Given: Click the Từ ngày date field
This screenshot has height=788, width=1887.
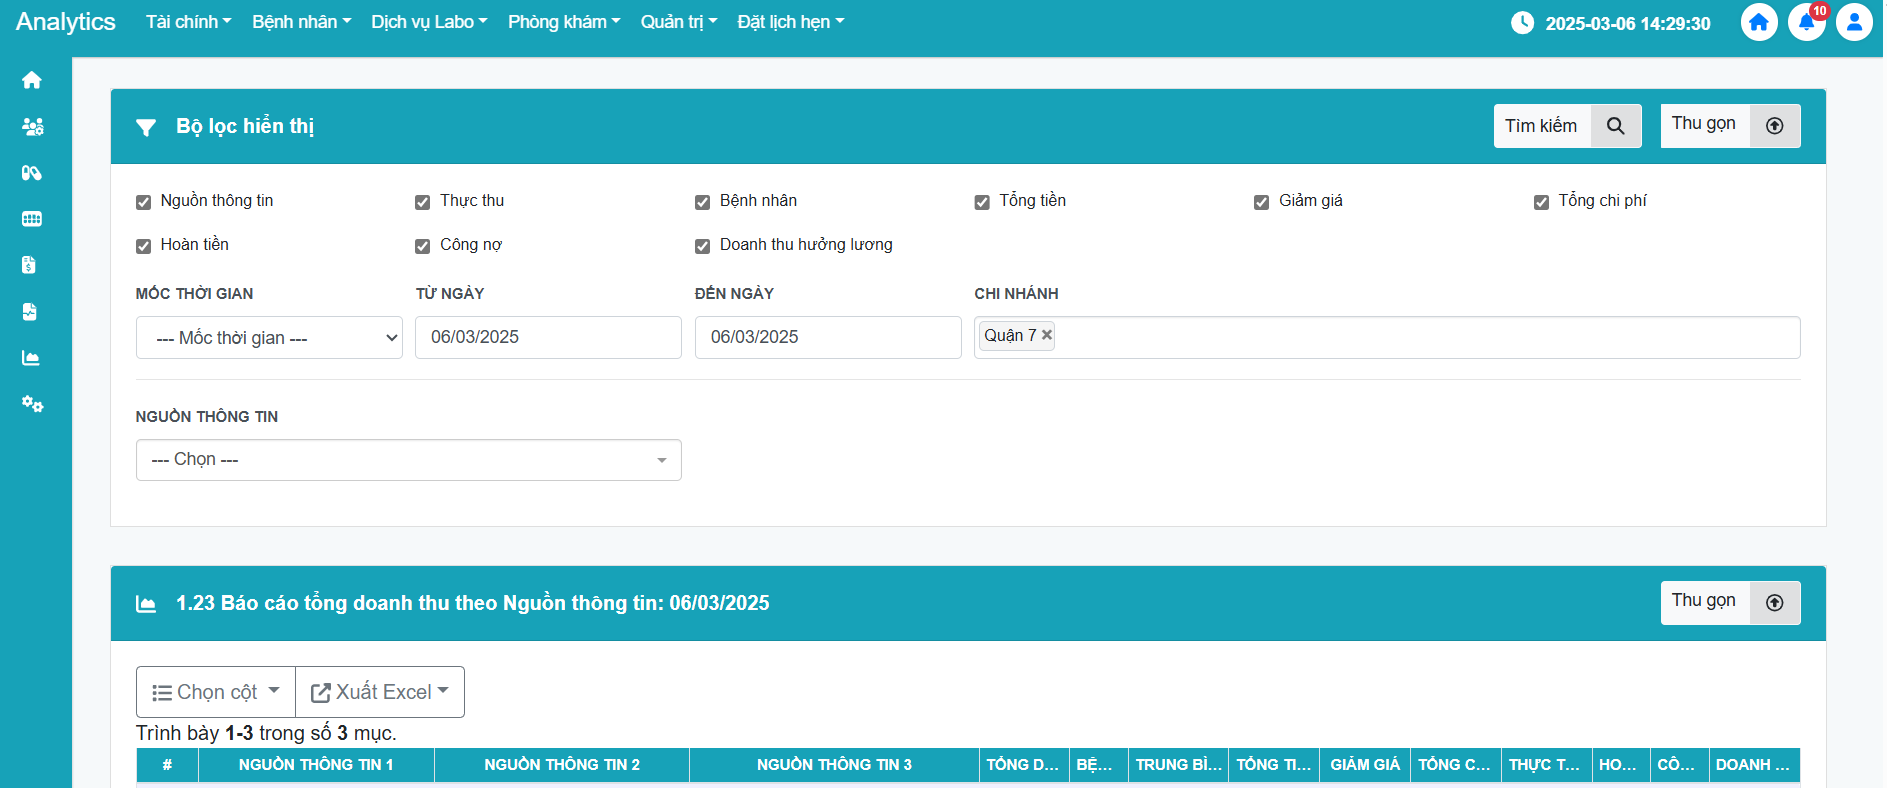Looking at the screenshot, I should pyautogui.click(x=548, y=337).
